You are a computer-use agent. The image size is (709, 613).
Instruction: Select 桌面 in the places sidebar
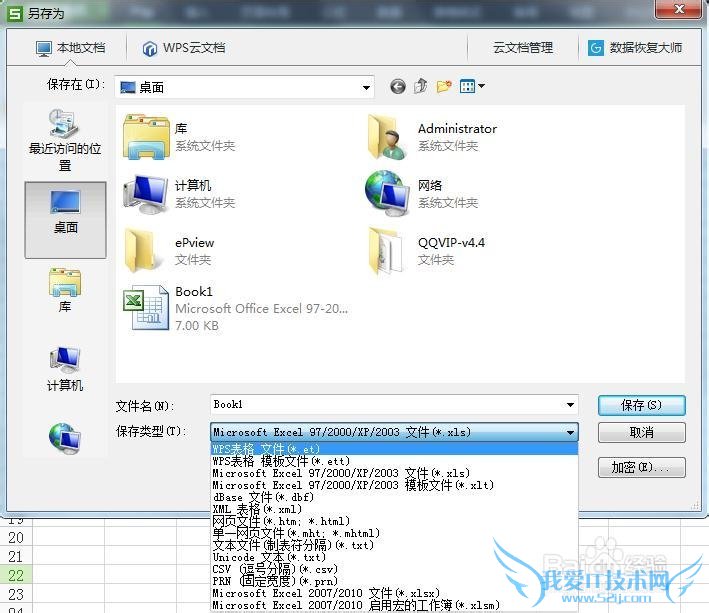point(66,220)
